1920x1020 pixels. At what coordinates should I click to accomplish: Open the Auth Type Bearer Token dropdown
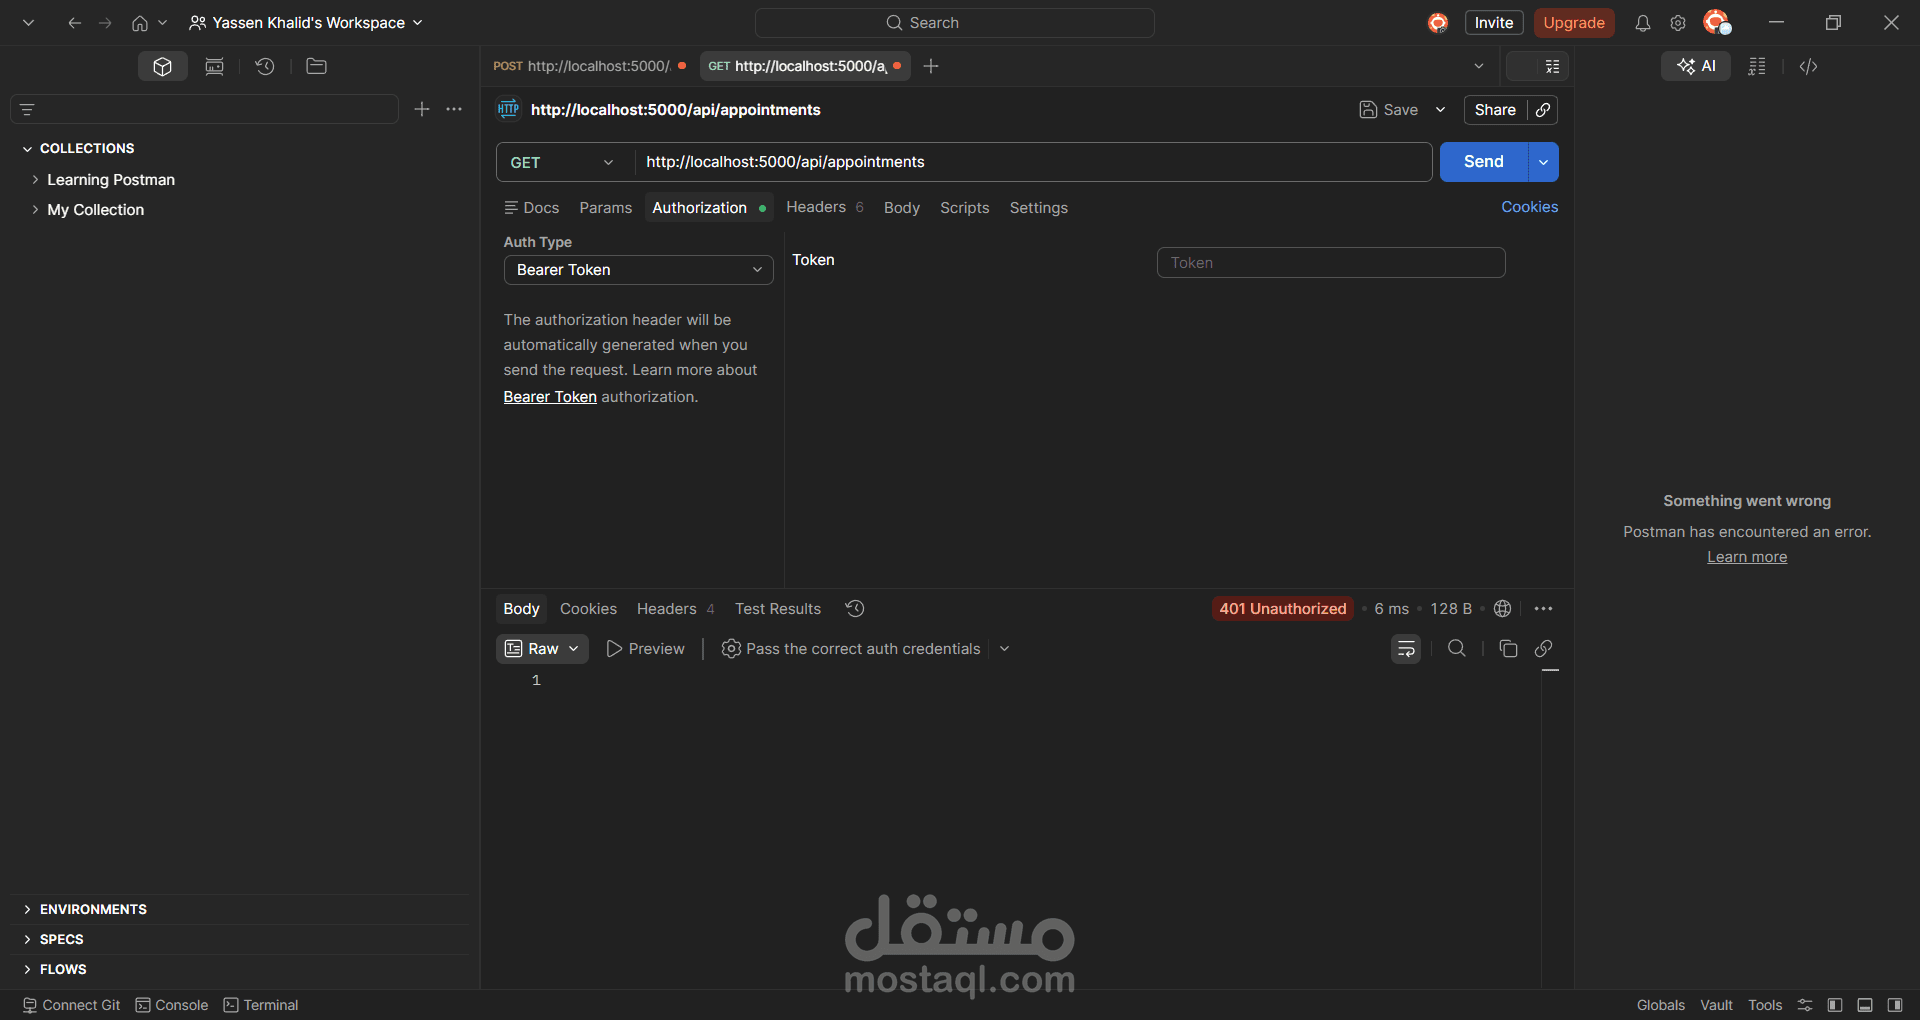click(x=638, y=270)
